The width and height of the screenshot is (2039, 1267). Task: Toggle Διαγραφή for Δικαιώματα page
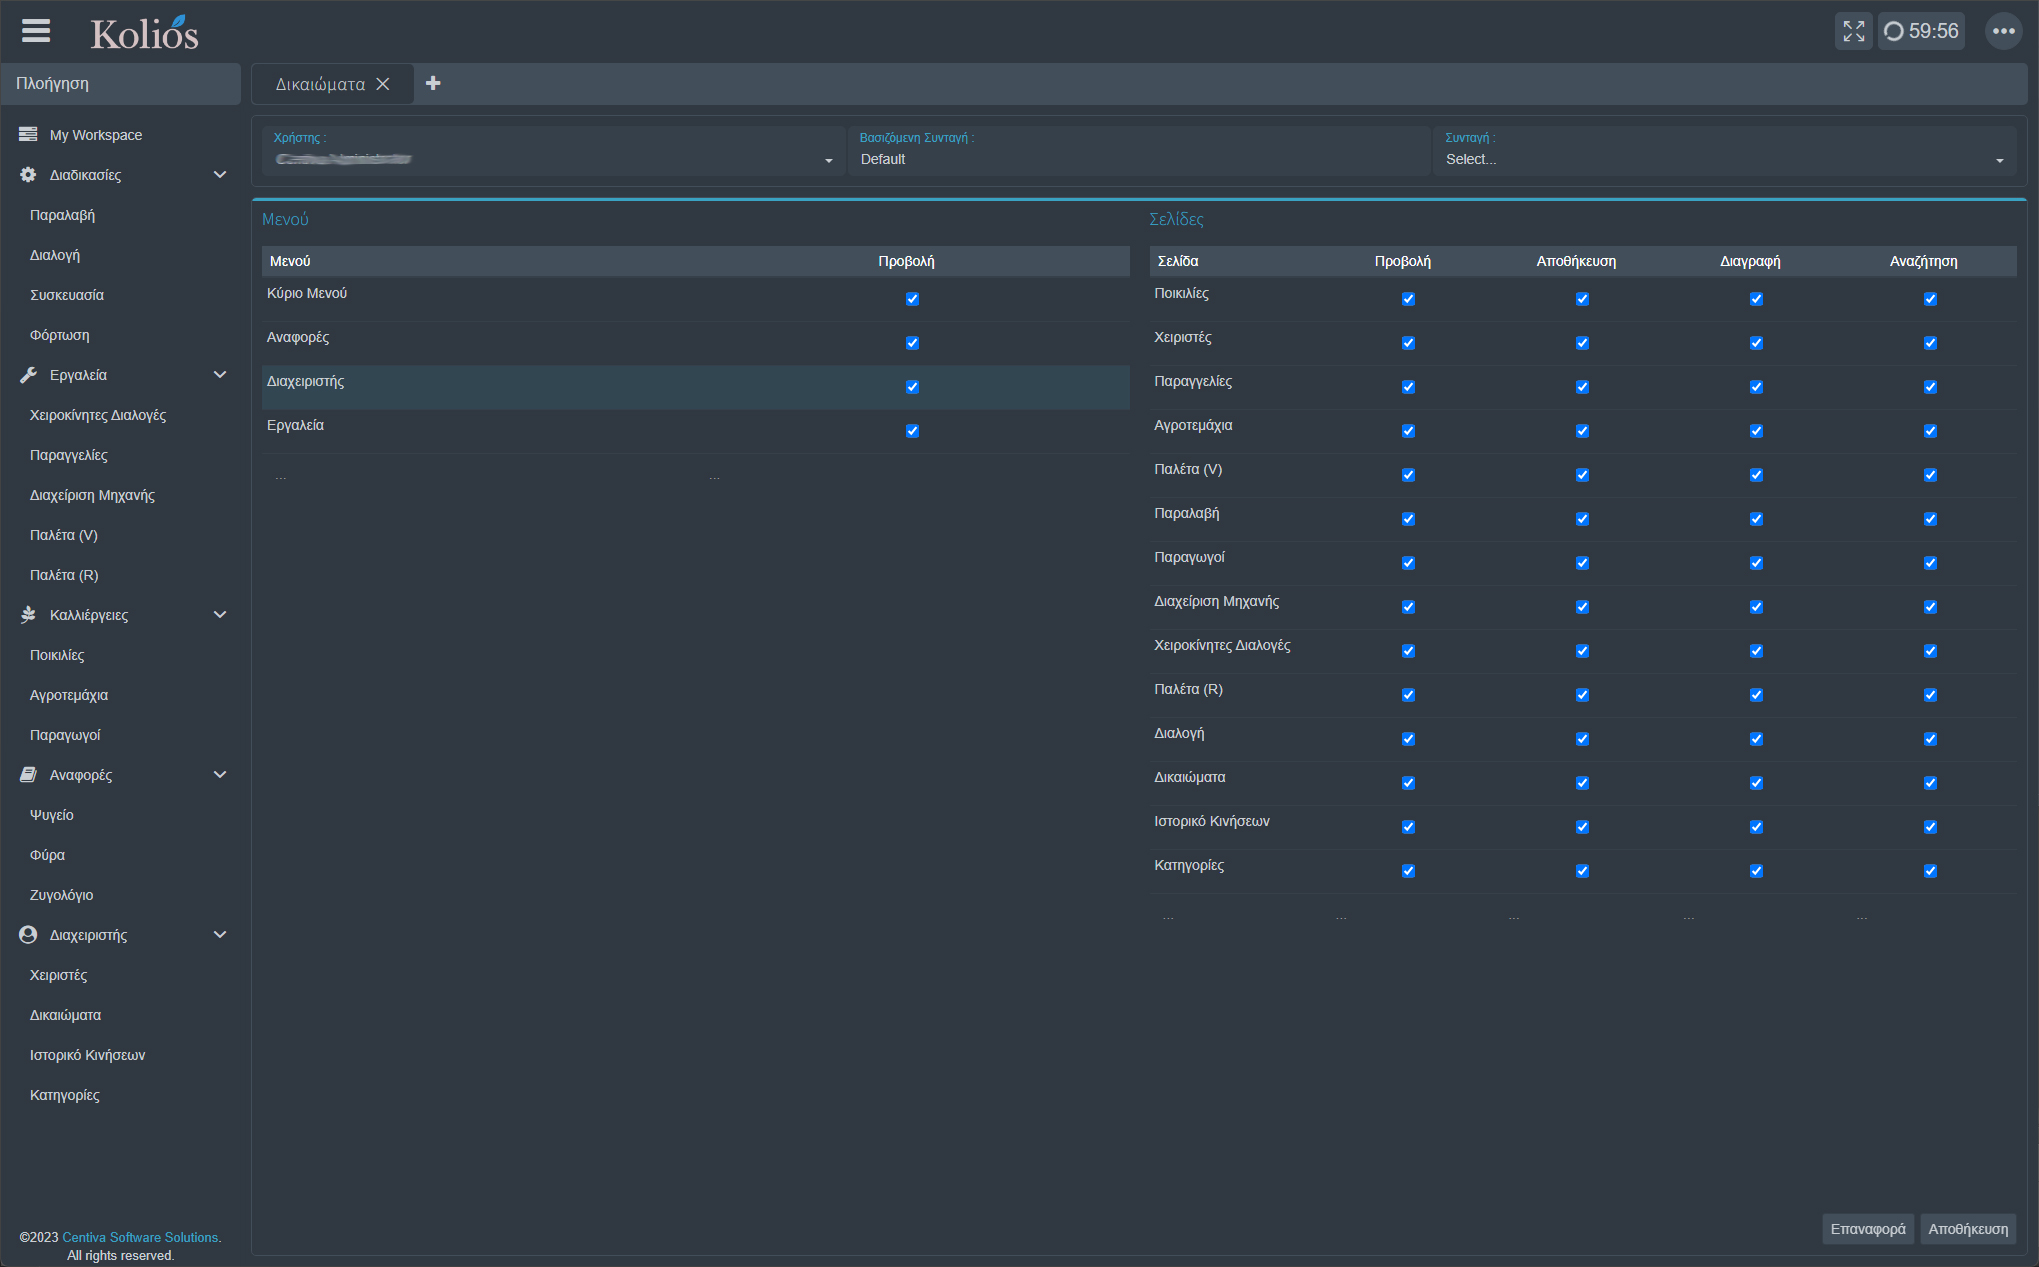1756,782
